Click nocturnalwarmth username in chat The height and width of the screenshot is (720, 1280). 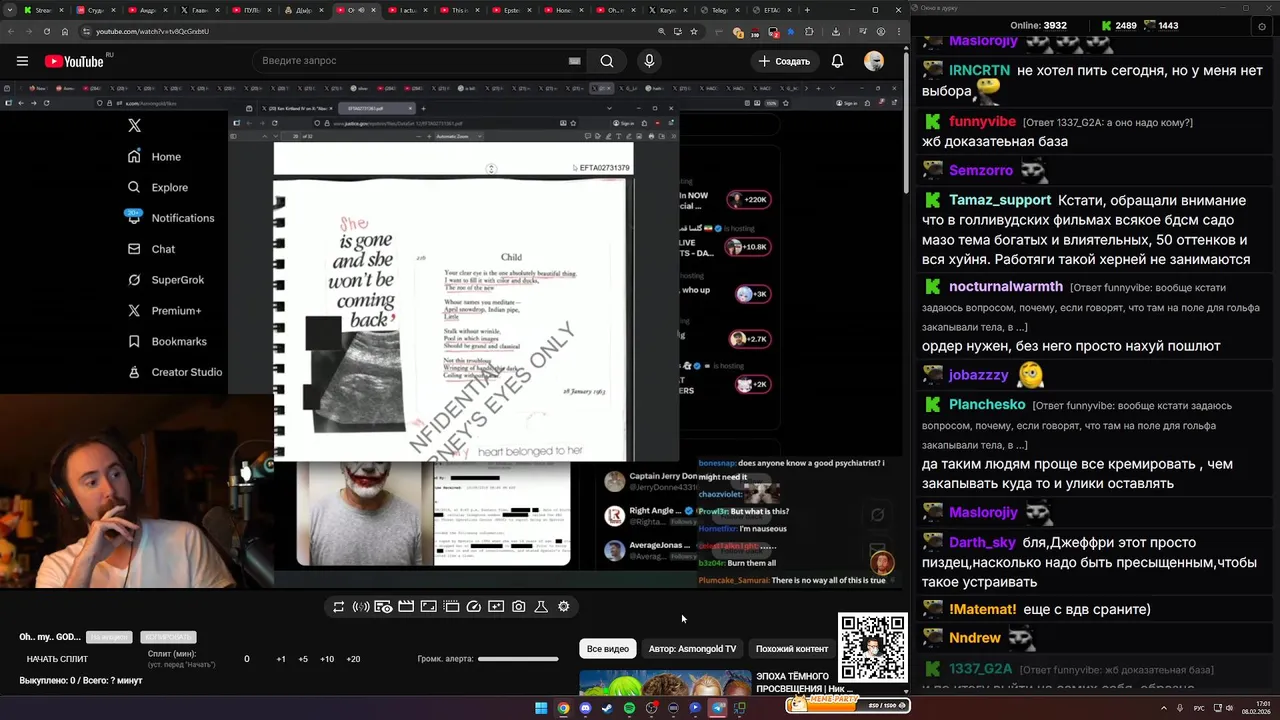[1006, 287]
